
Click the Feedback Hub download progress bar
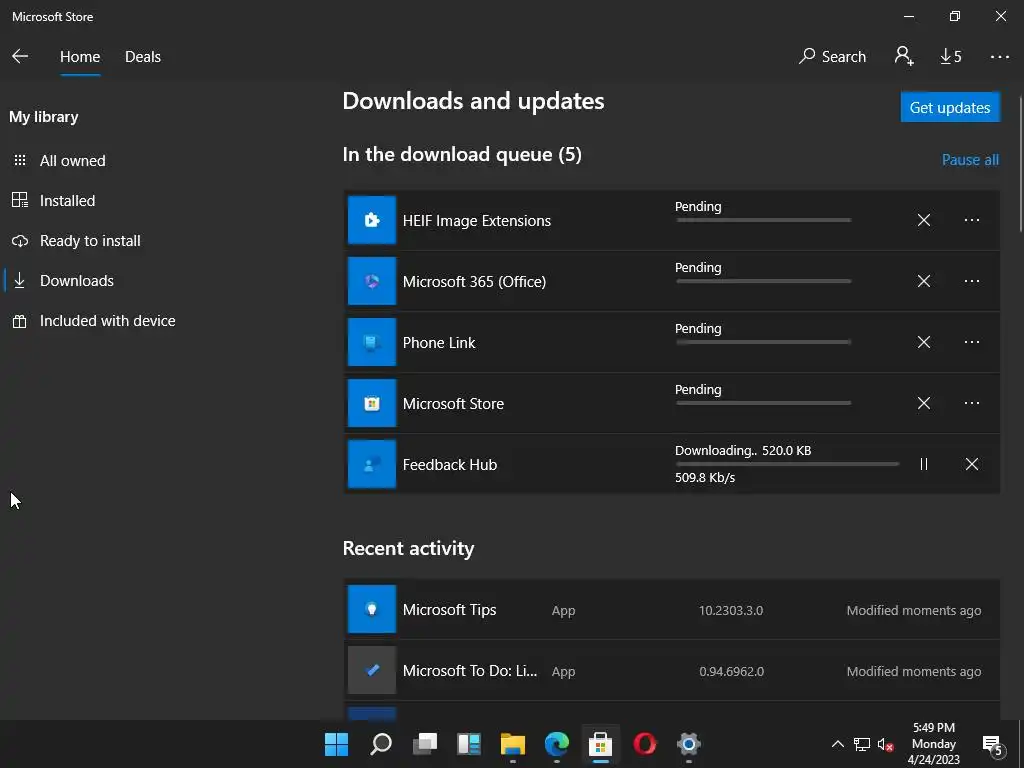(x=787, y=464)
